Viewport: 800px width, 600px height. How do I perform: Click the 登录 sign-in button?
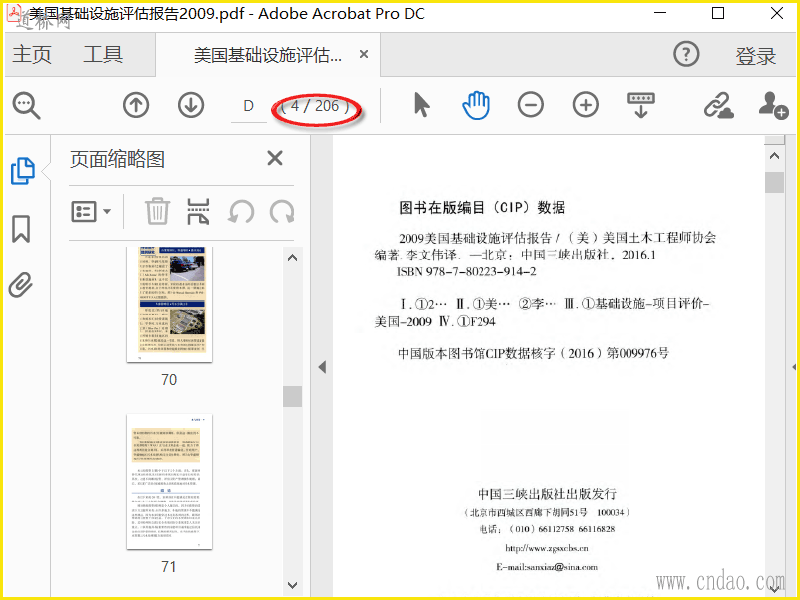[x=756, y=56]
